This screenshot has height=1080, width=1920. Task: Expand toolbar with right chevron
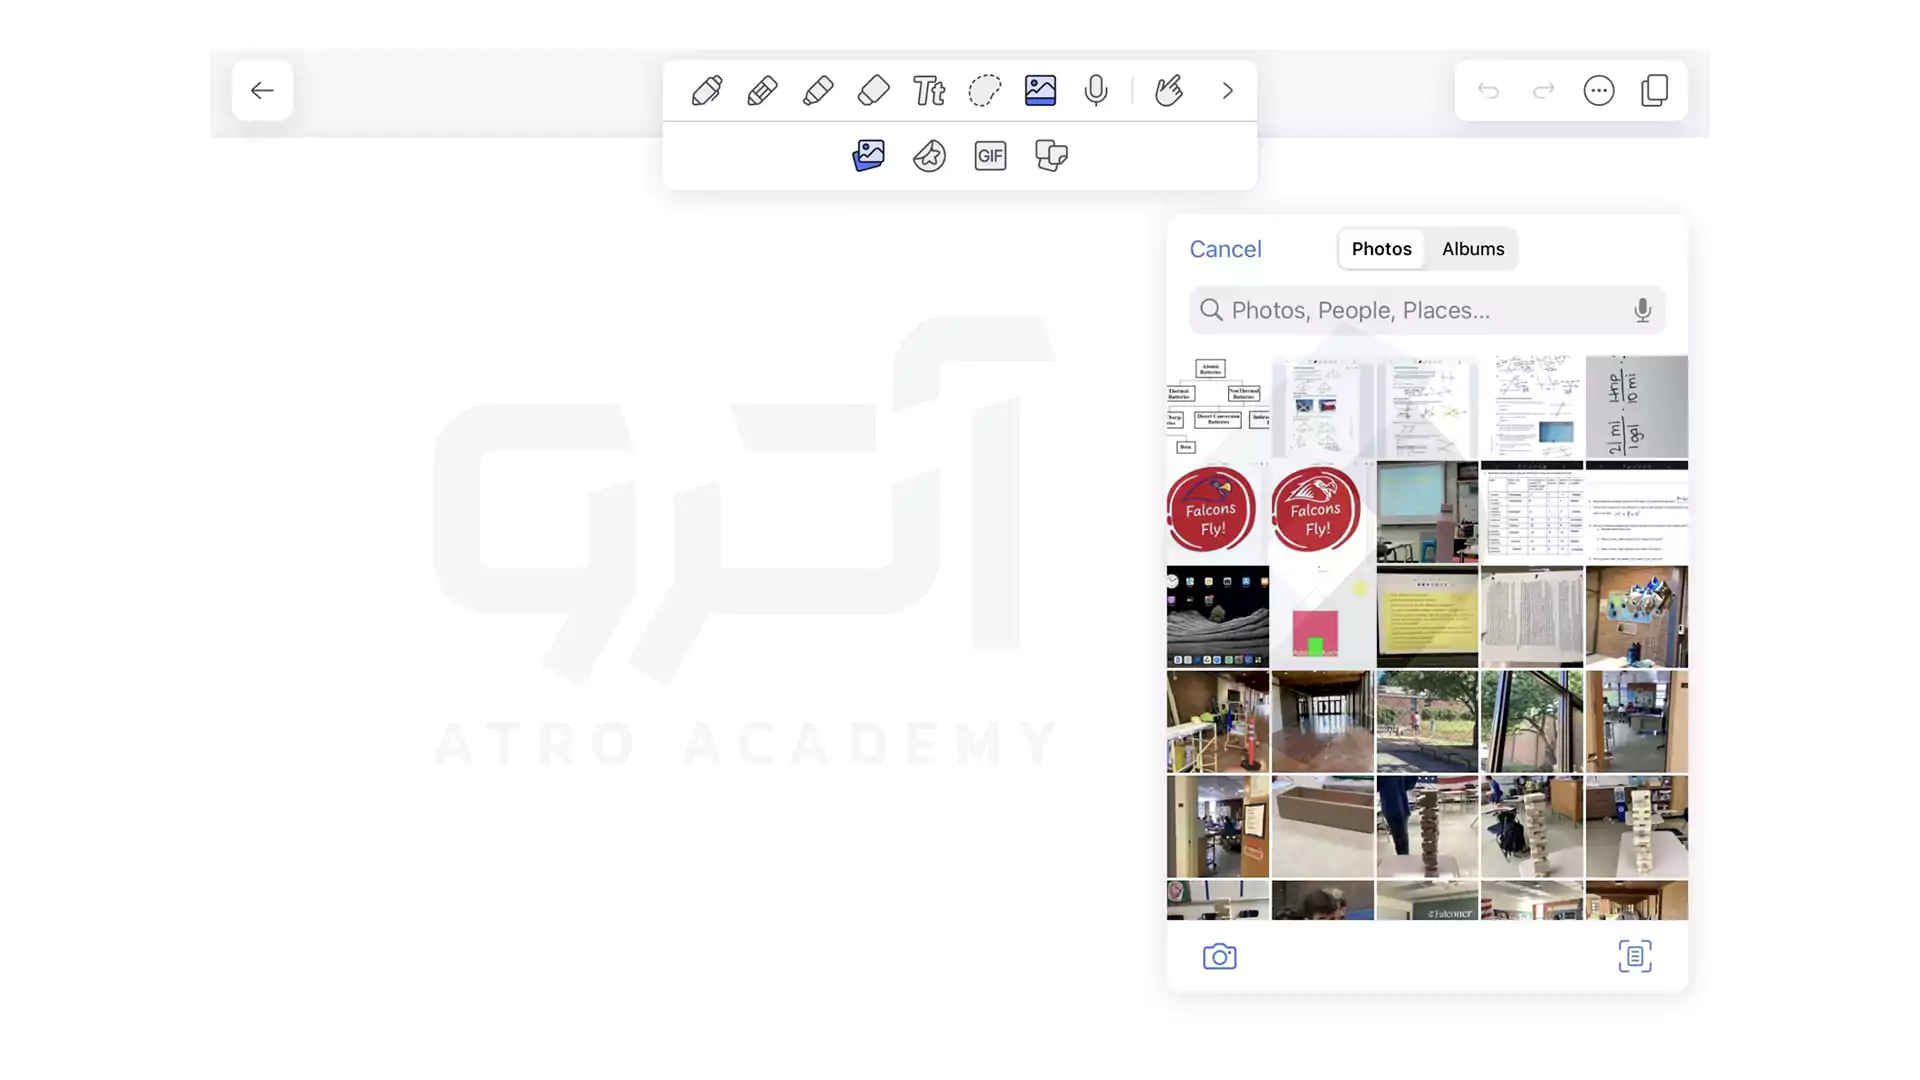tap(1227, 91)
